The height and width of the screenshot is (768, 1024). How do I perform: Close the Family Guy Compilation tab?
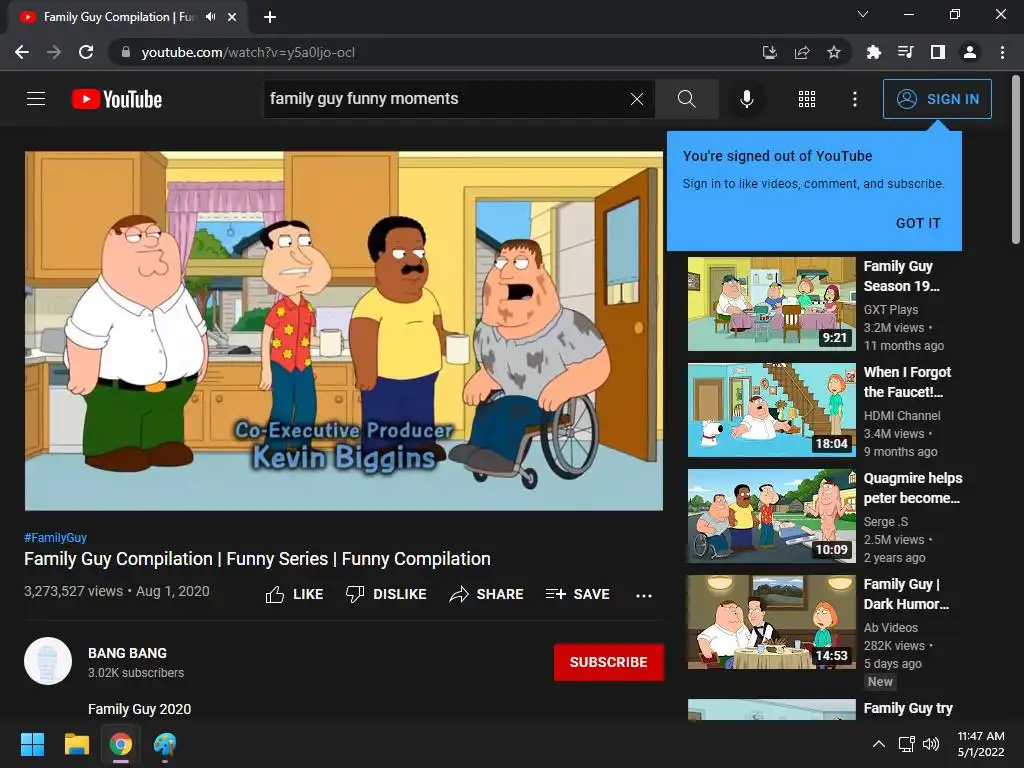pos(232,17)
